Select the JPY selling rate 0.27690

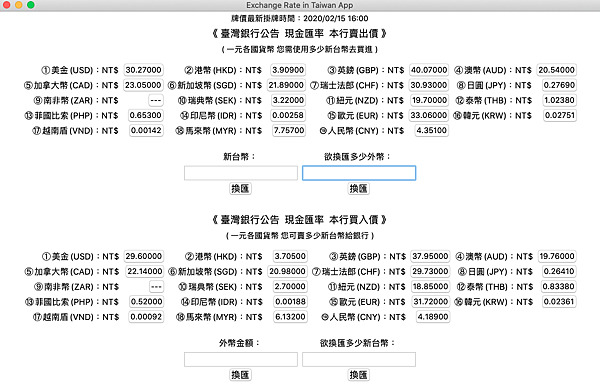pos(559,85)
